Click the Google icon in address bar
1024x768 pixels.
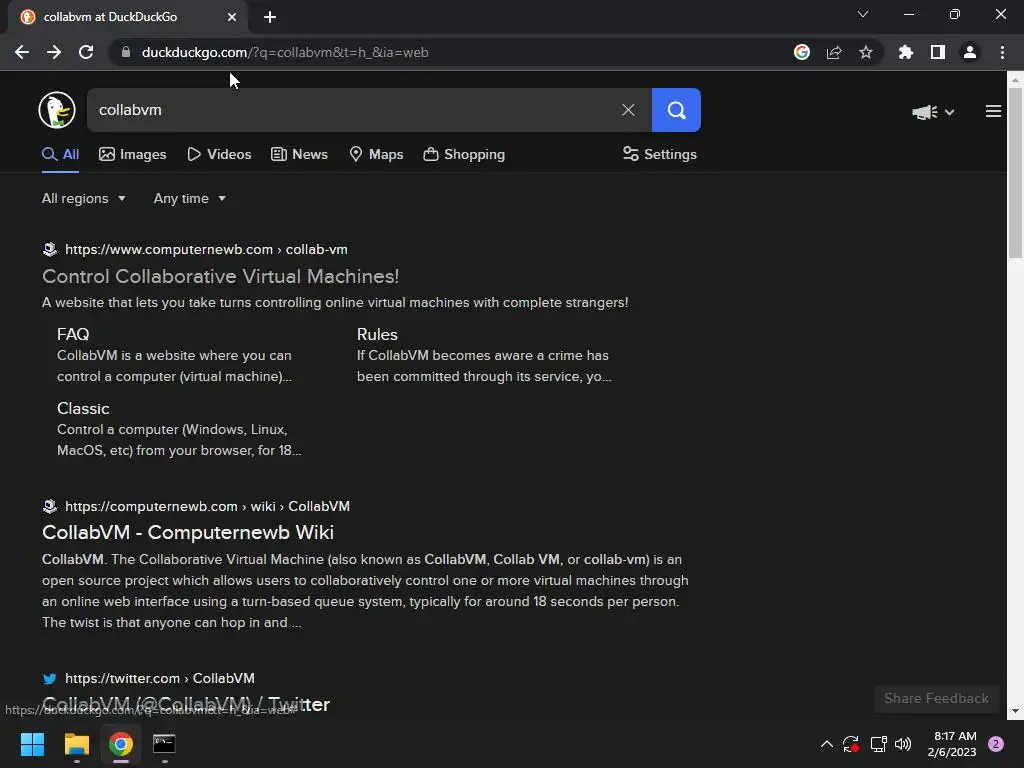(x=802, y=52)
